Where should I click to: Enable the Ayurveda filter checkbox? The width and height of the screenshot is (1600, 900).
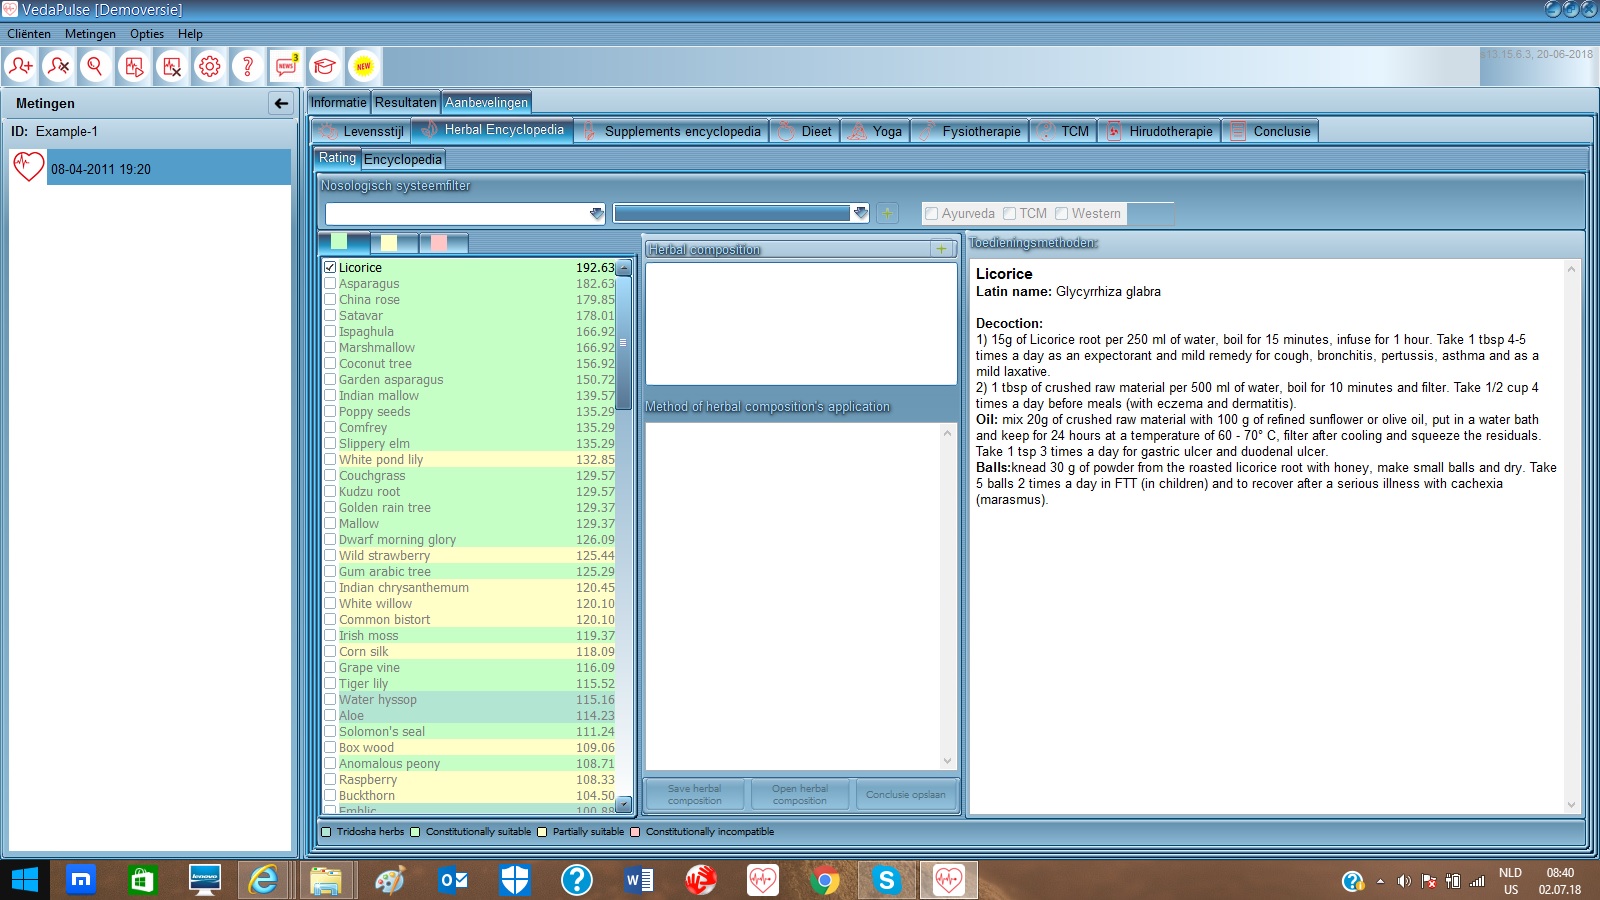(x=932, y=213)
